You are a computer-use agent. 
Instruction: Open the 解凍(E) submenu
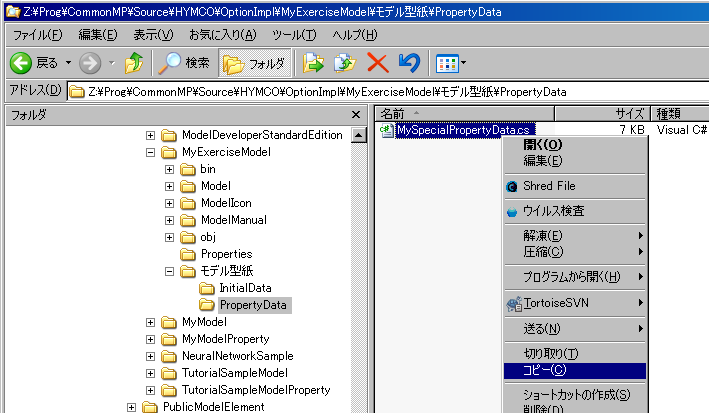point(575,236)
